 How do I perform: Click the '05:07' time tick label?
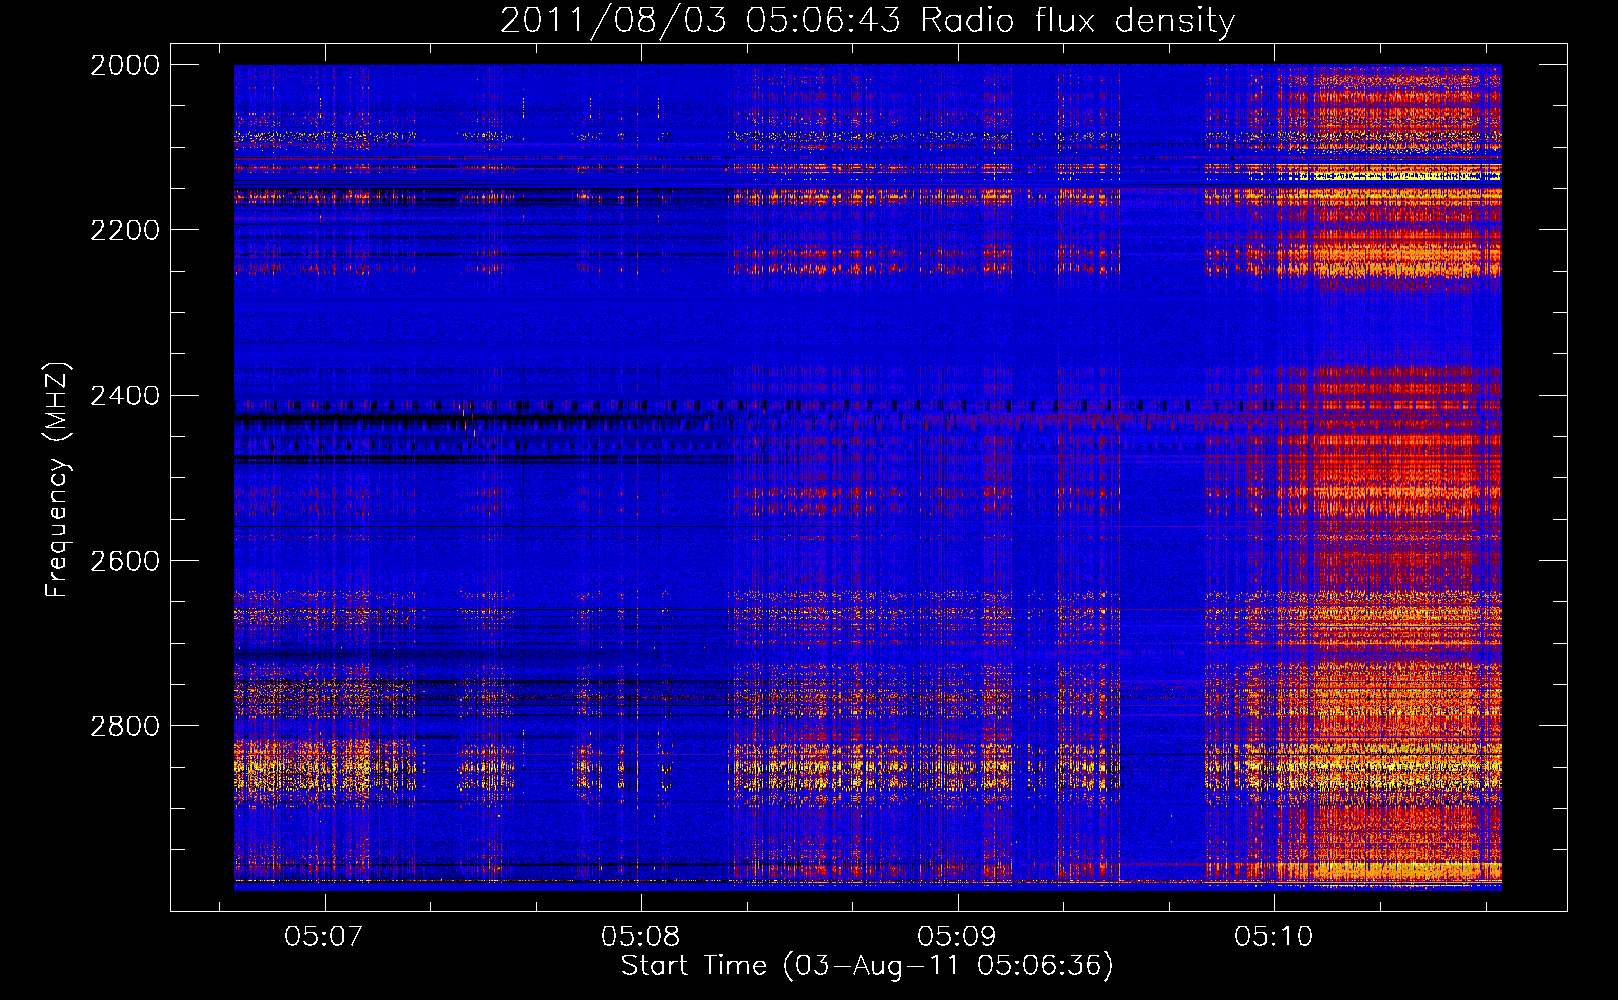coord(323,936)
